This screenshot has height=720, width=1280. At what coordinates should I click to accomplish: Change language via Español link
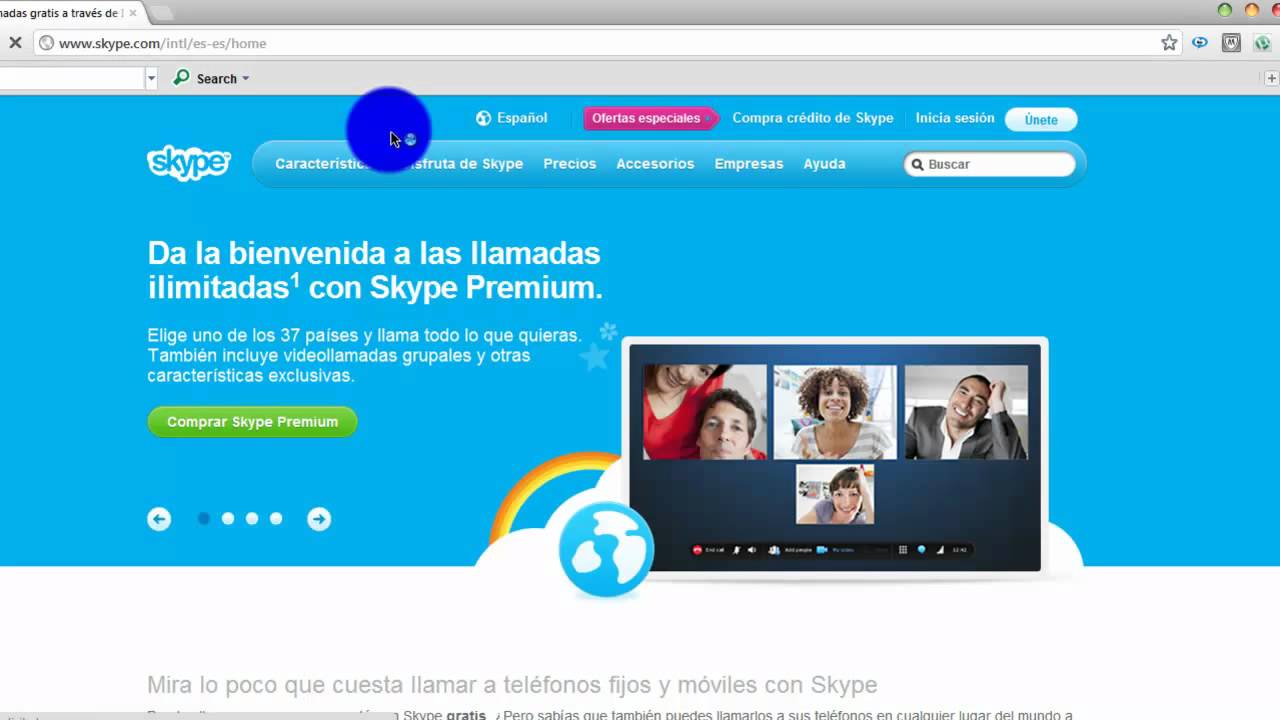[522, 118]
